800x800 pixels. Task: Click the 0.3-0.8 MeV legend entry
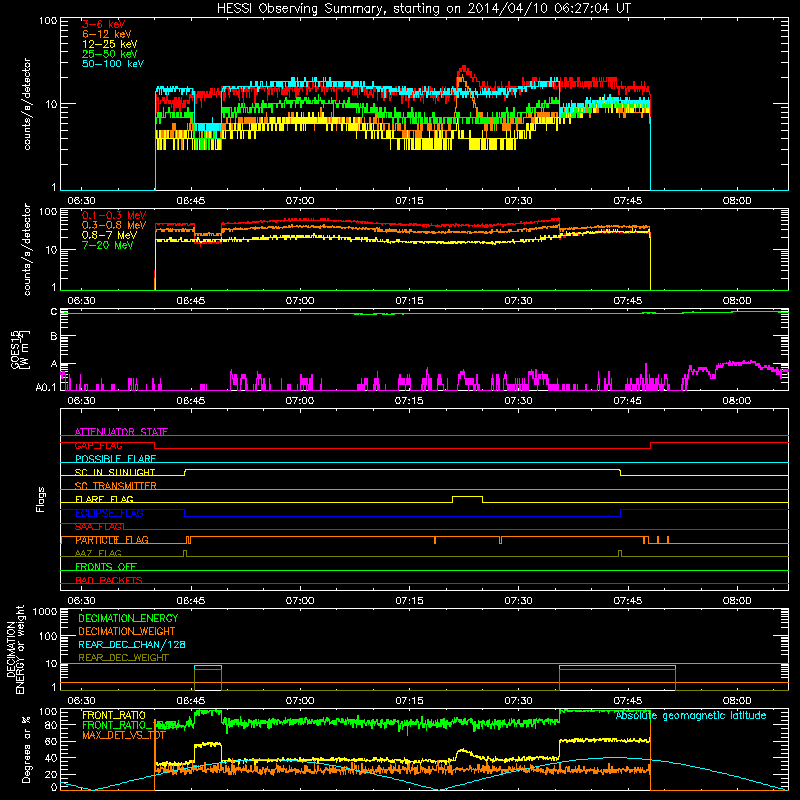[x=114, y=225]
